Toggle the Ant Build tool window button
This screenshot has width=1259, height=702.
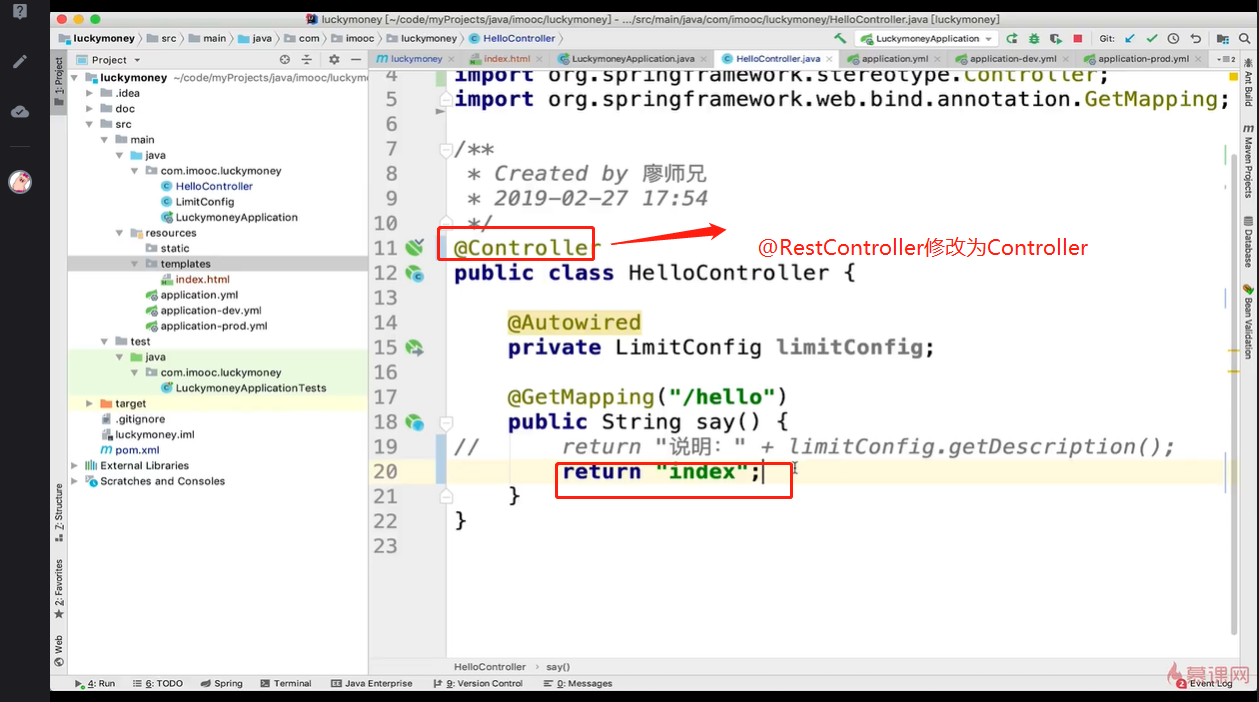click(x=1248, y=81)
